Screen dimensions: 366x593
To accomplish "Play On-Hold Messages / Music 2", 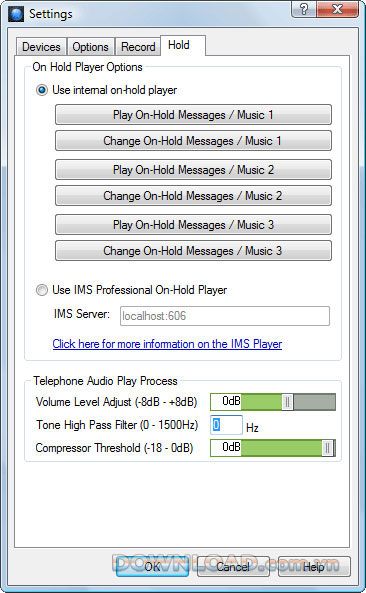I will 193,169.
